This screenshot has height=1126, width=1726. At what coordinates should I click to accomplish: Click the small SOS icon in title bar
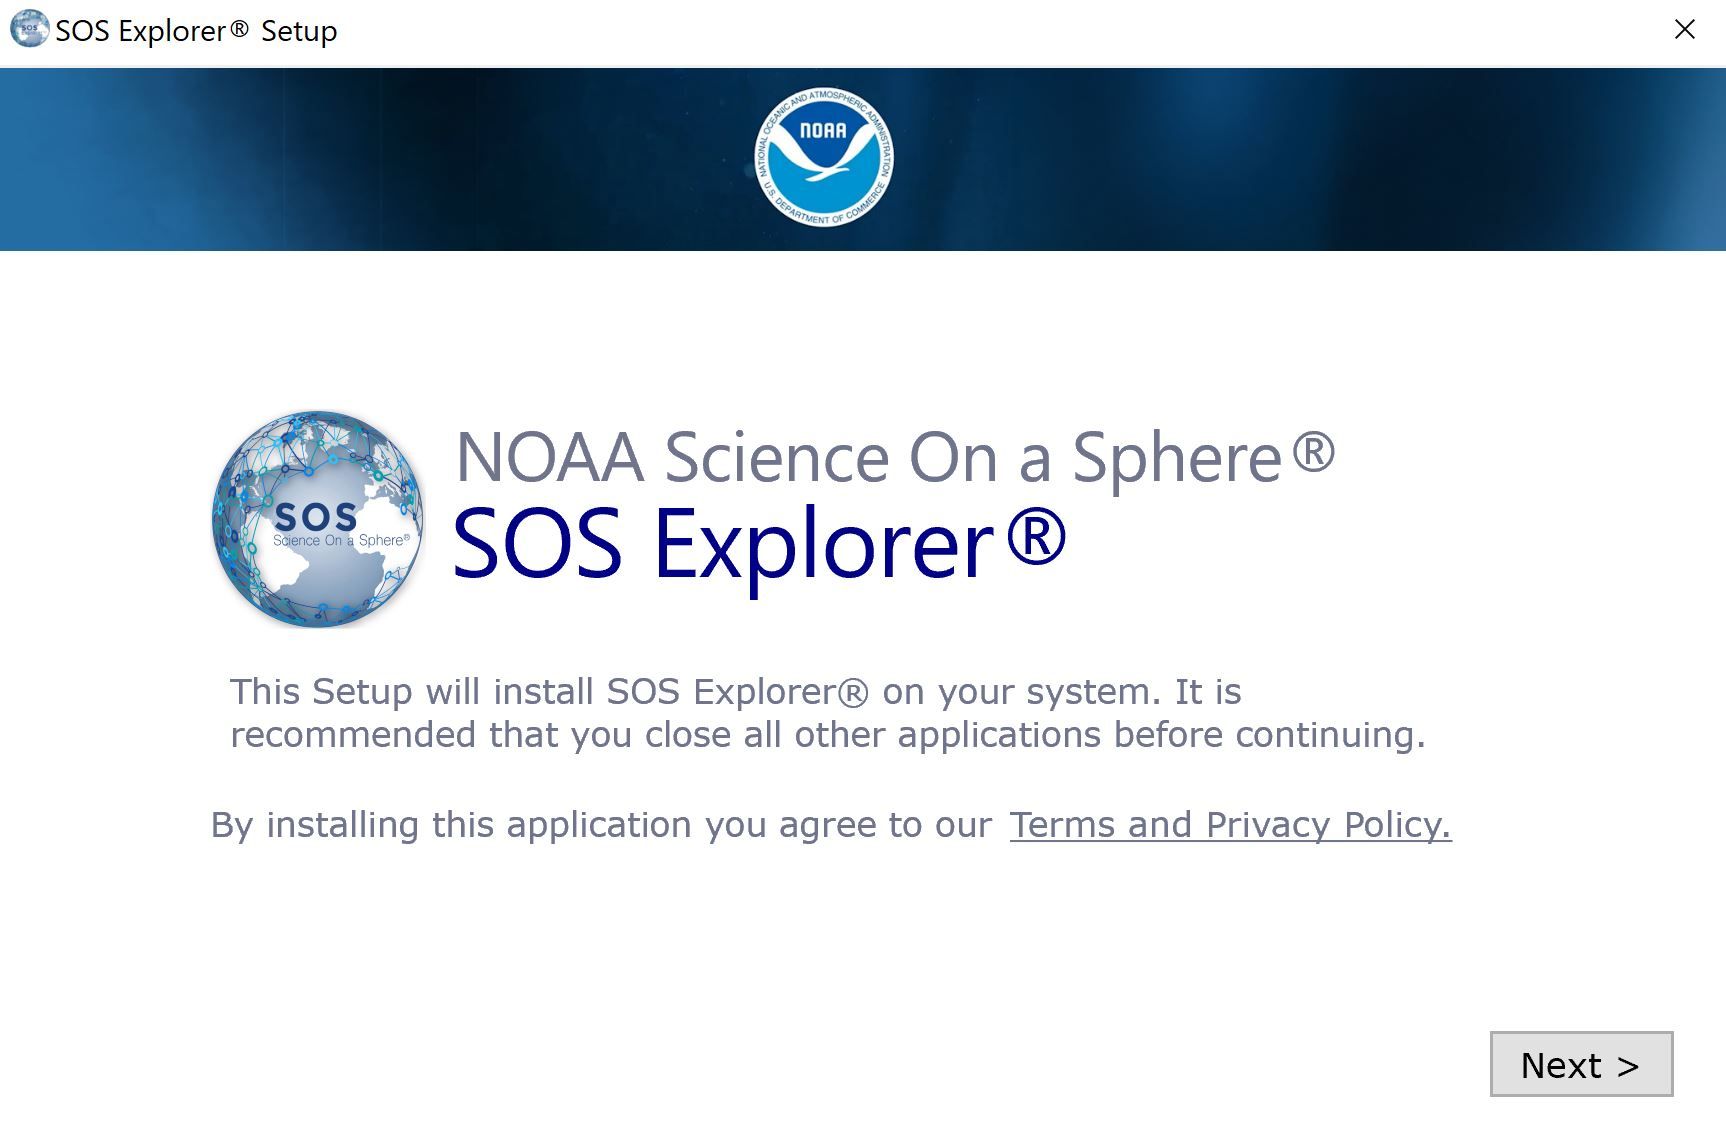tap(29, 30)
